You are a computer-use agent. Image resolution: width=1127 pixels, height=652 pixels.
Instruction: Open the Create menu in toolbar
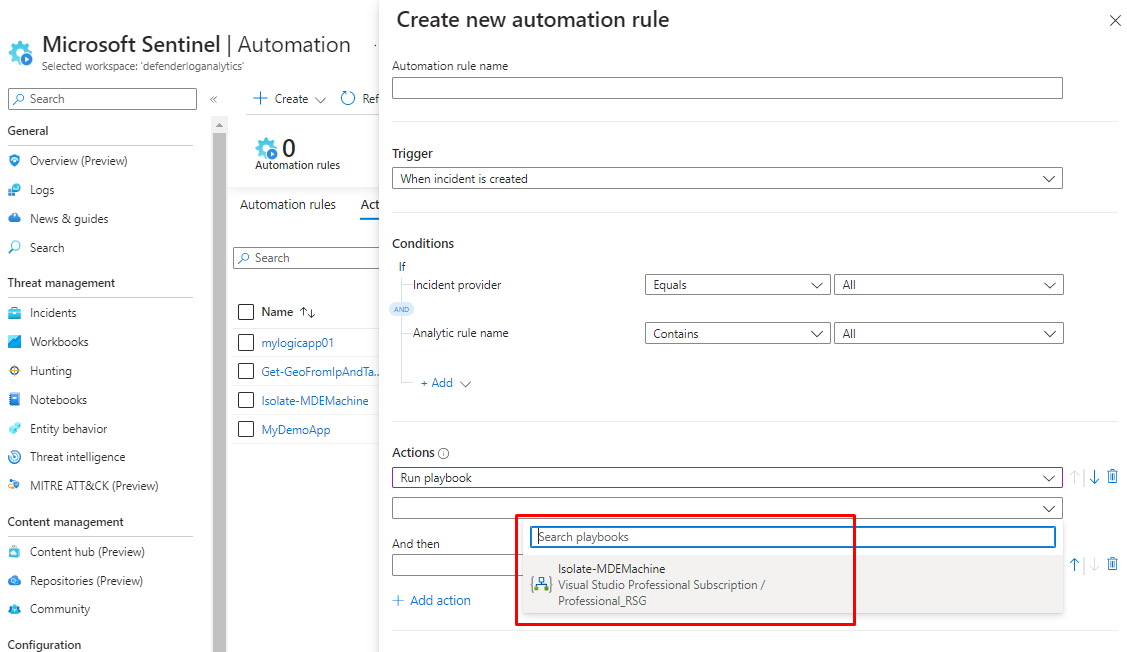(x=290, y=99)
